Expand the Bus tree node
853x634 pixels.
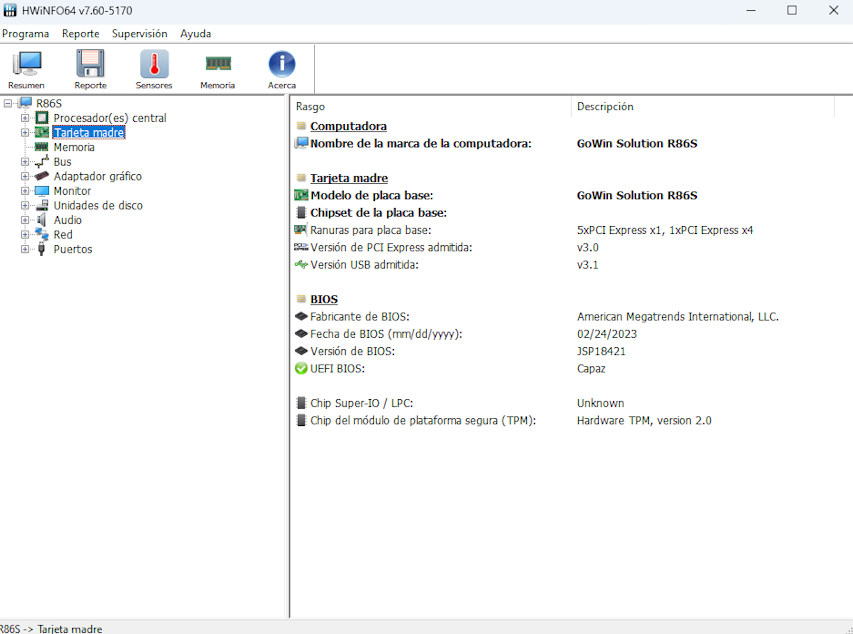click(24, 162)
